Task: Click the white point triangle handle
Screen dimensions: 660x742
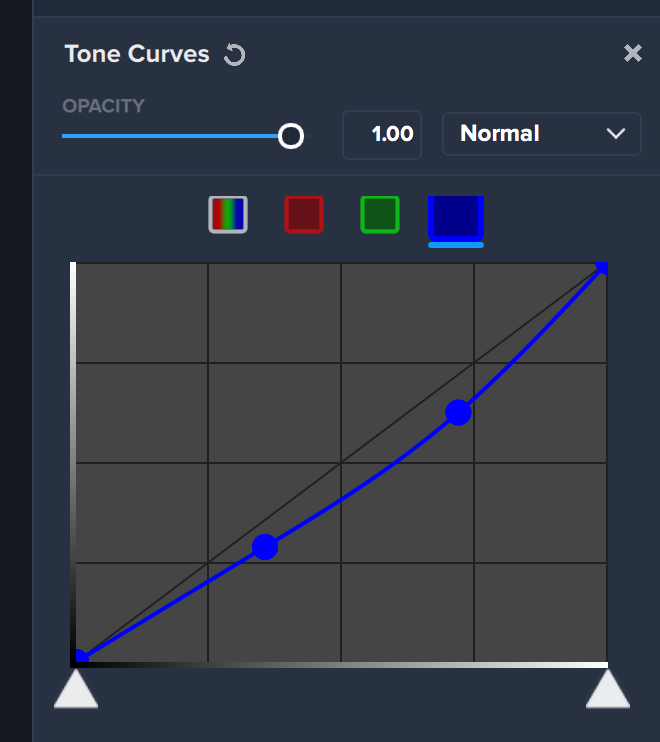Action: click(x=608, y=689)
